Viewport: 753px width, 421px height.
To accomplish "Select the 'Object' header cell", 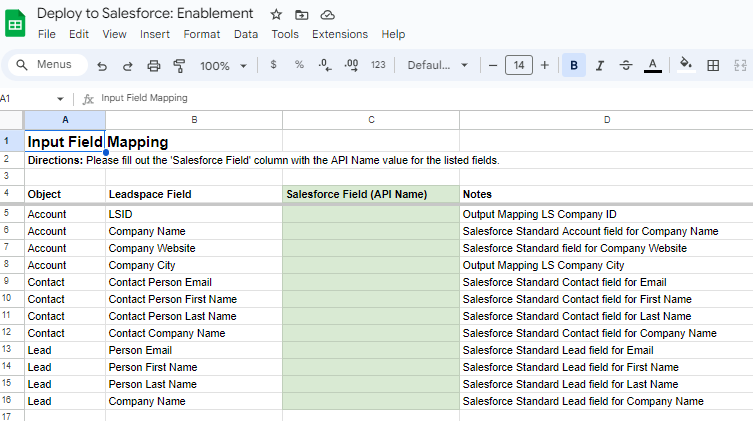I will pos(65,194).
